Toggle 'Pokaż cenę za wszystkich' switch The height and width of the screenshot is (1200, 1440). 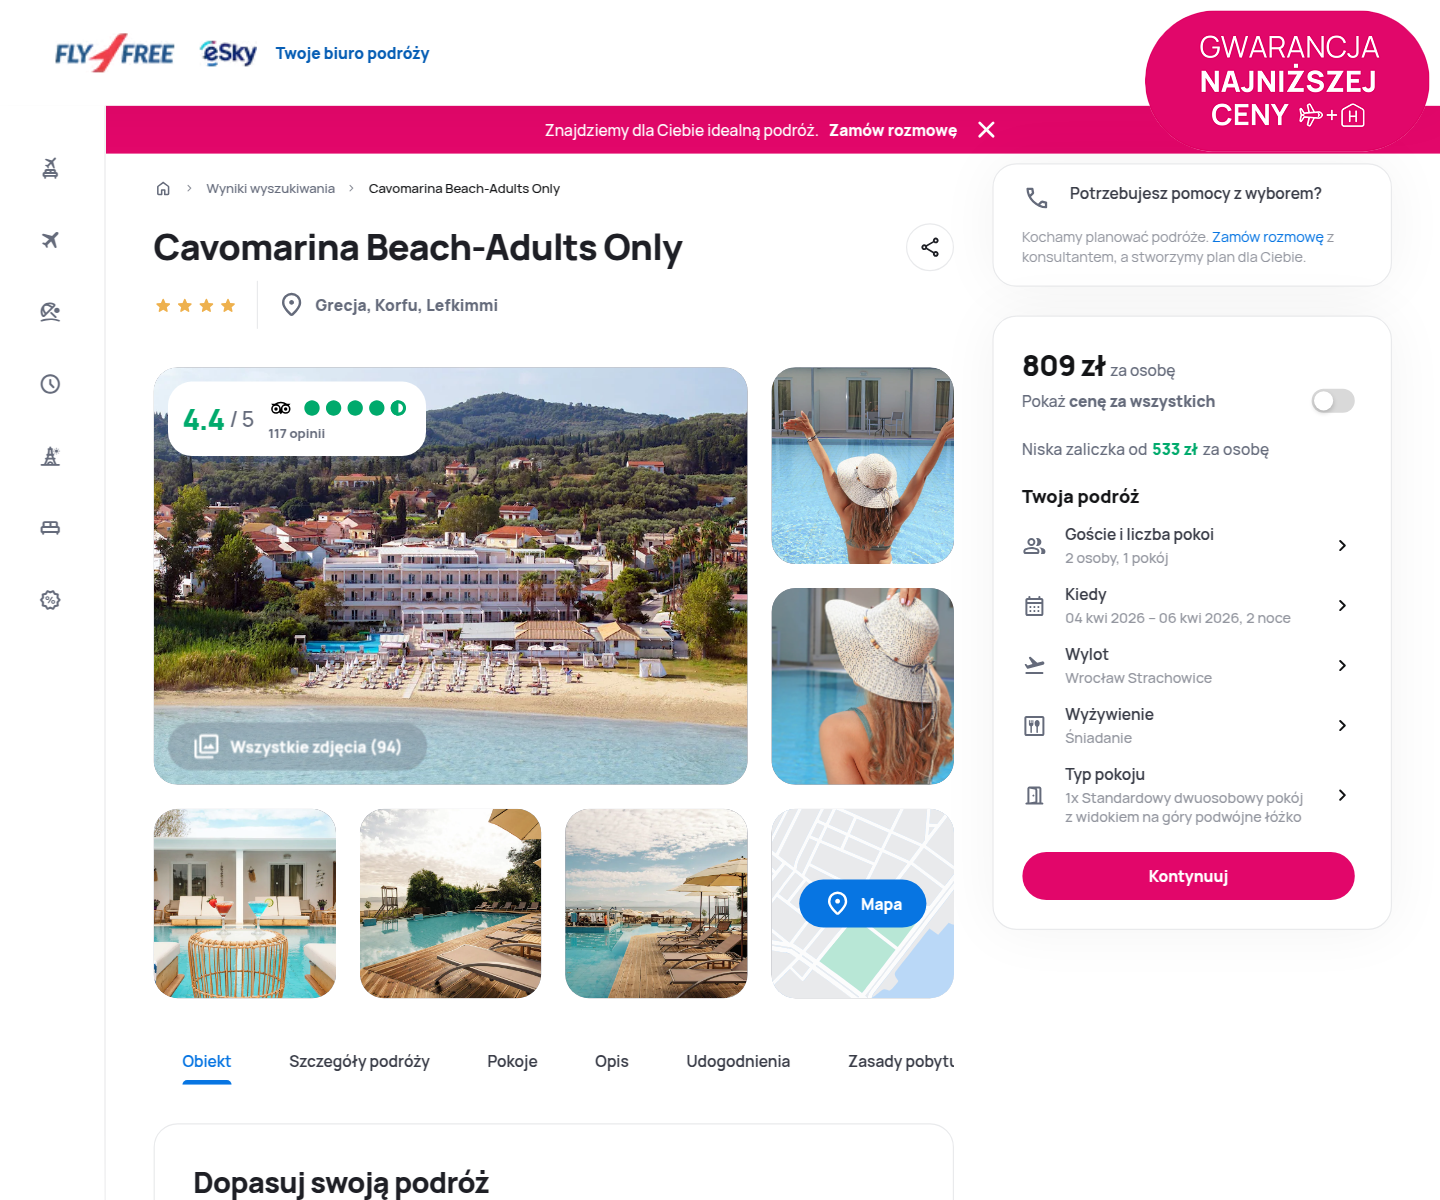(1333, 401)
